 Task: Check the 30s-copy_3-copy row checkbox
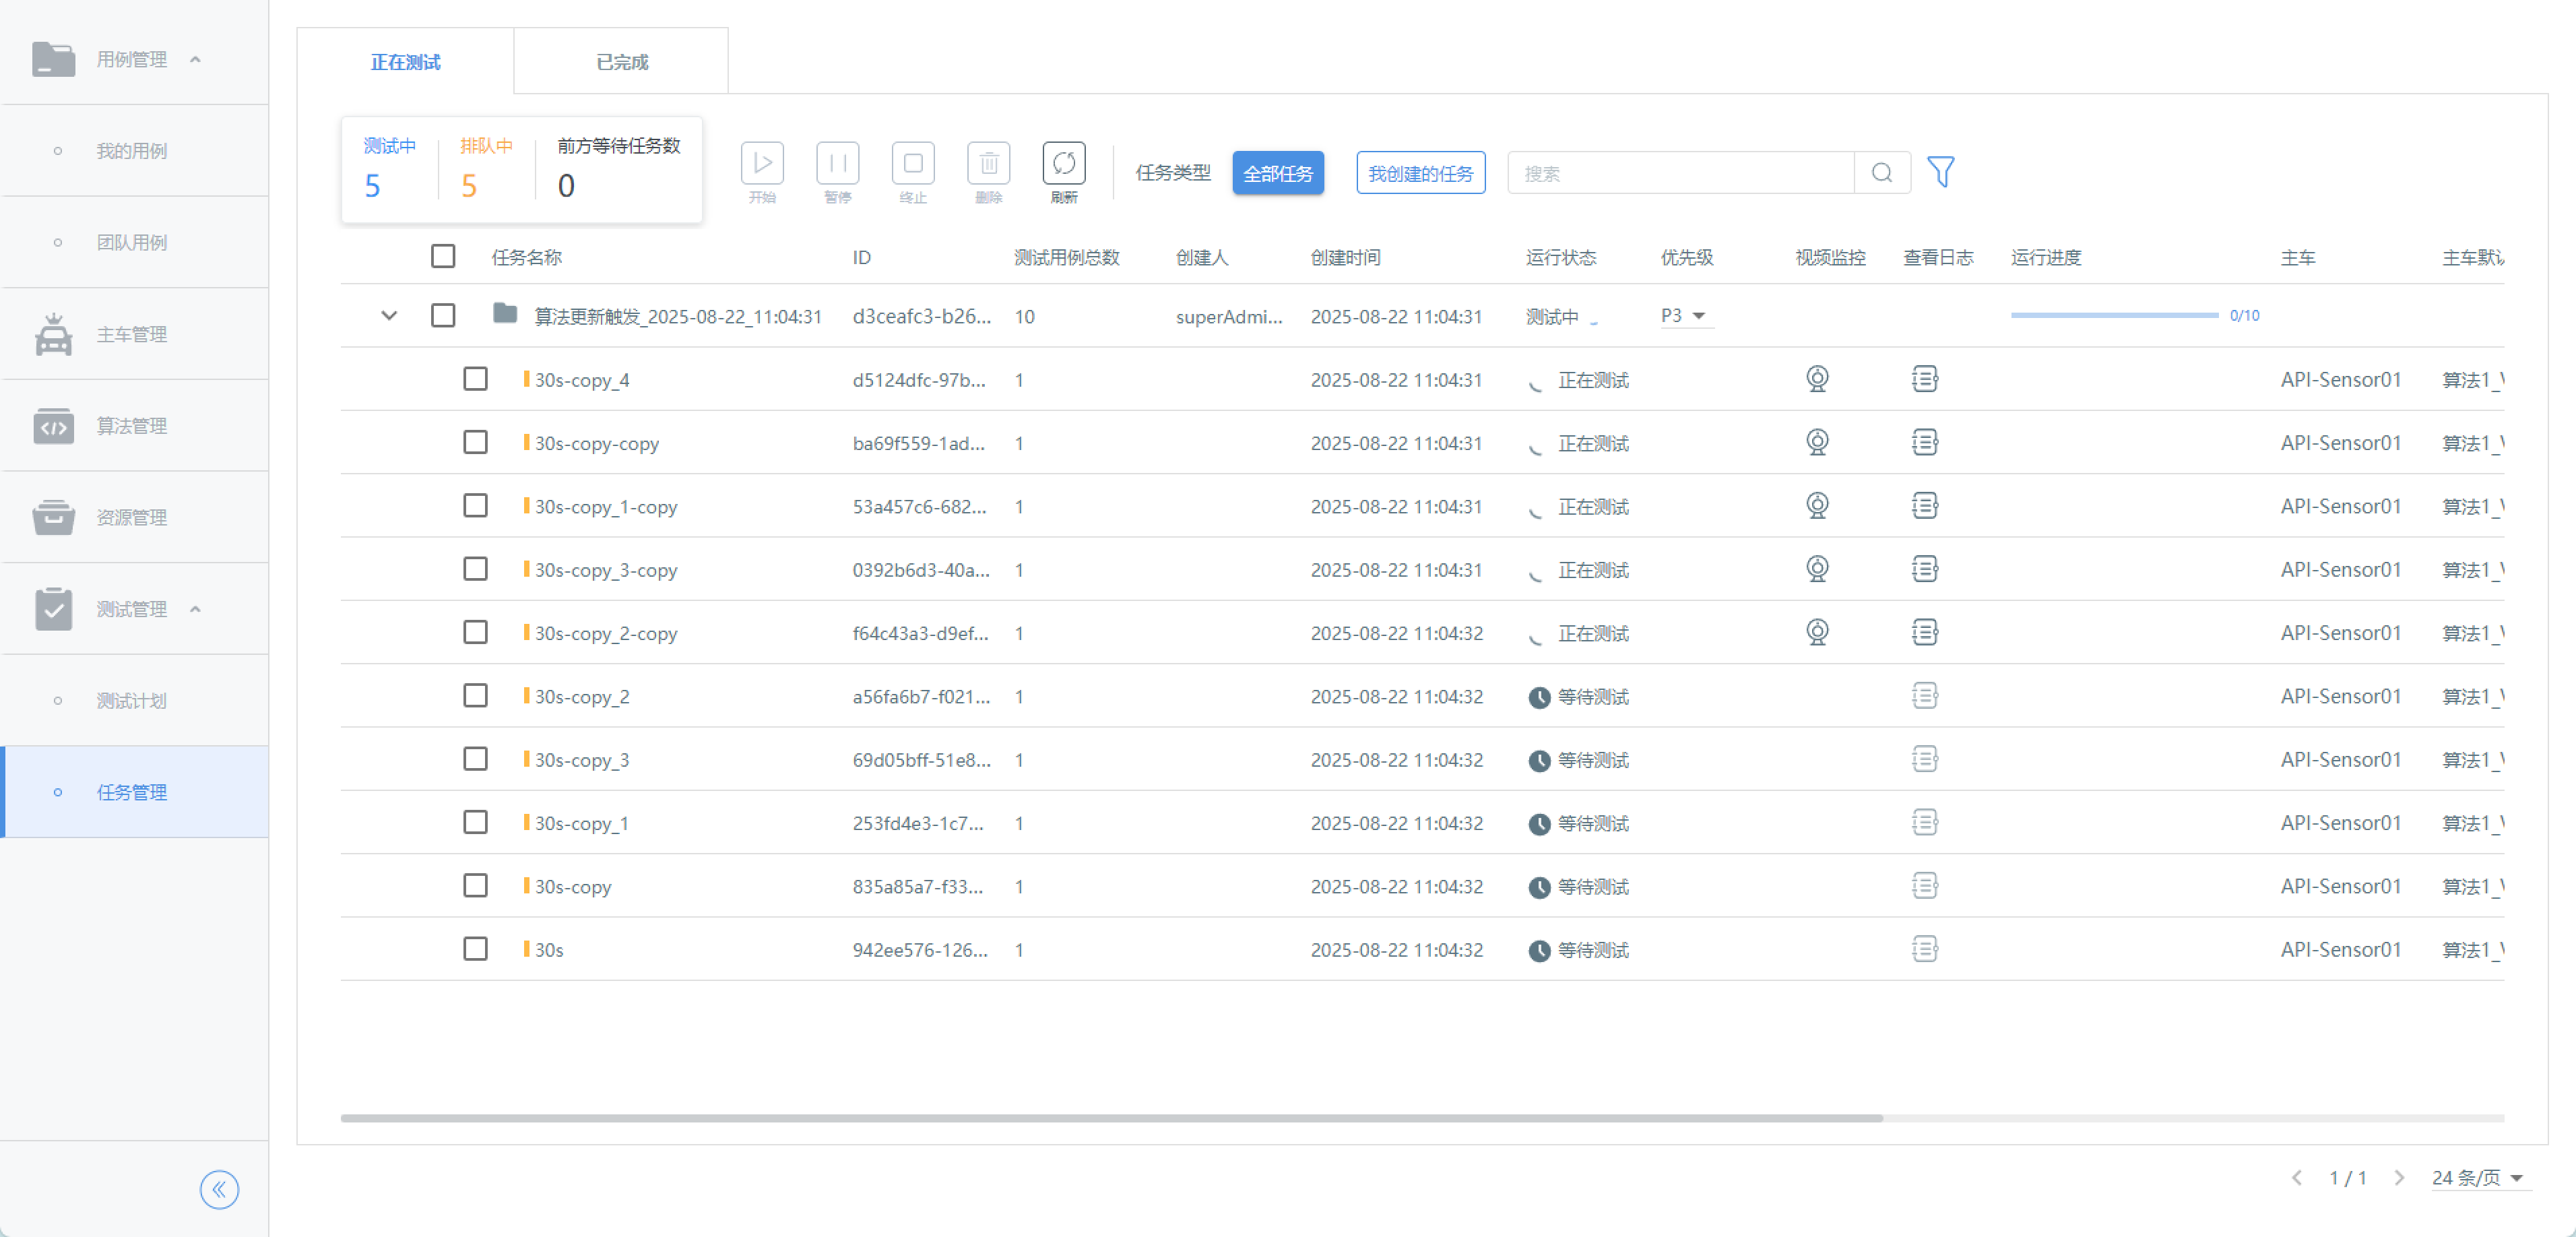point(475,569)
